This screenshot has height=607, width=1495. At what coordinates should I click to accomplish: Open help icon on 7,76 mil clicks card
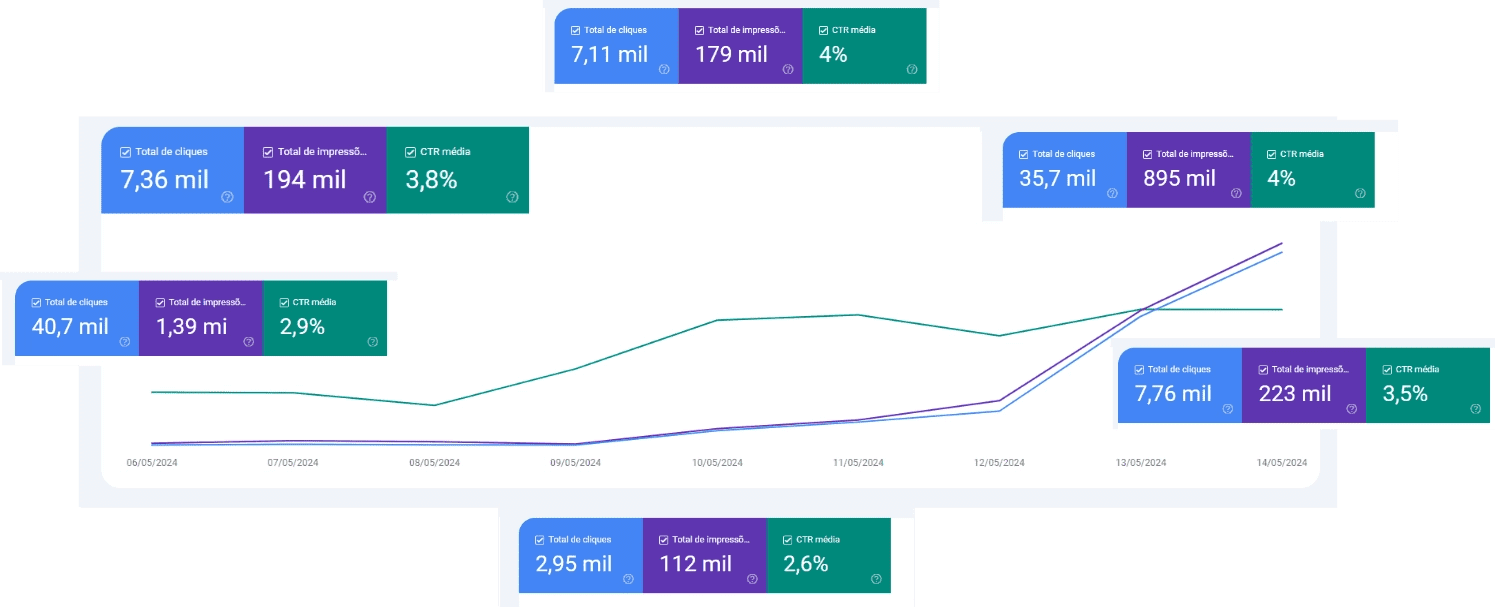point(1228,409)
